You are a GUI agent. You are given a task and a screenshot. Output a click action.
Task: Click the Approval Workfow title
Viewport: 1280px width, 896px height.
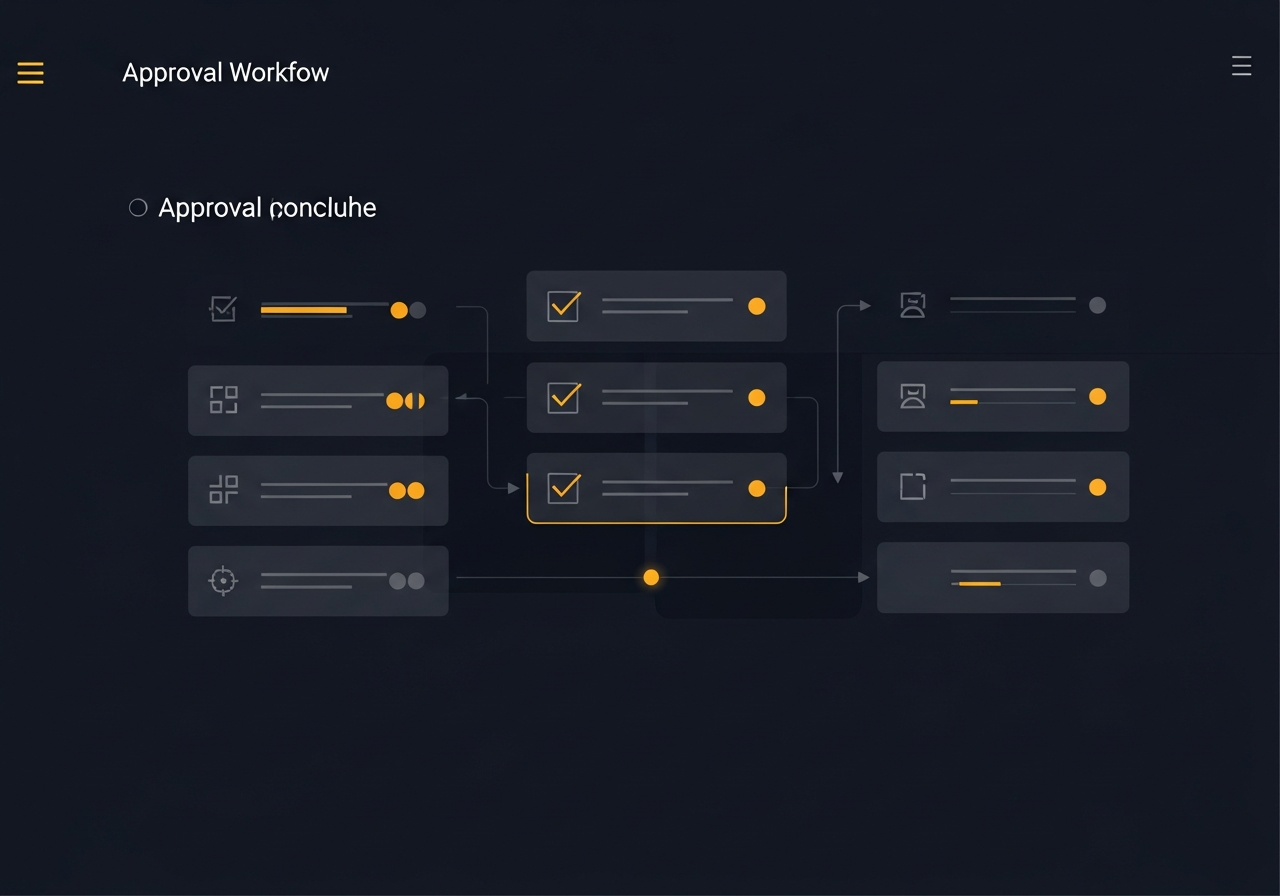225,72
